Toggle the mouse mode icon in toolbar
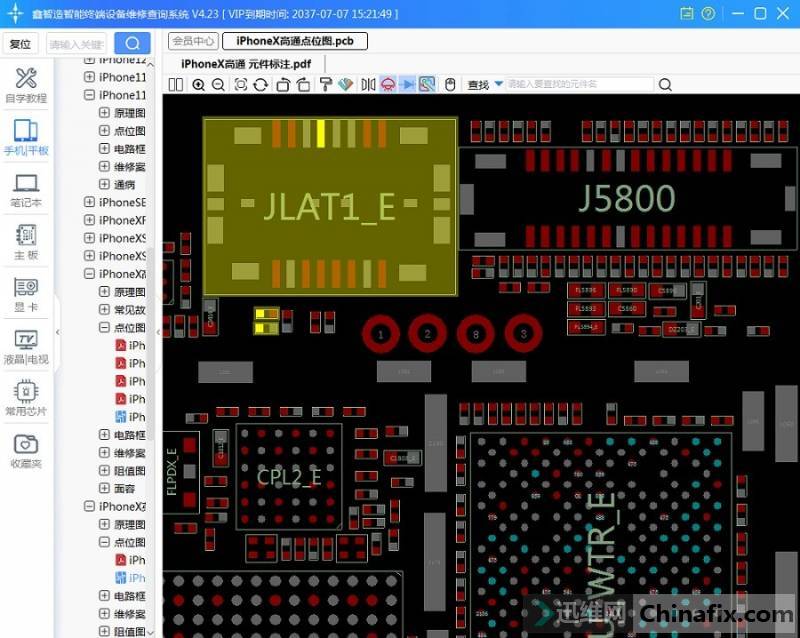The image size is (800, 638). pos(450,85)
